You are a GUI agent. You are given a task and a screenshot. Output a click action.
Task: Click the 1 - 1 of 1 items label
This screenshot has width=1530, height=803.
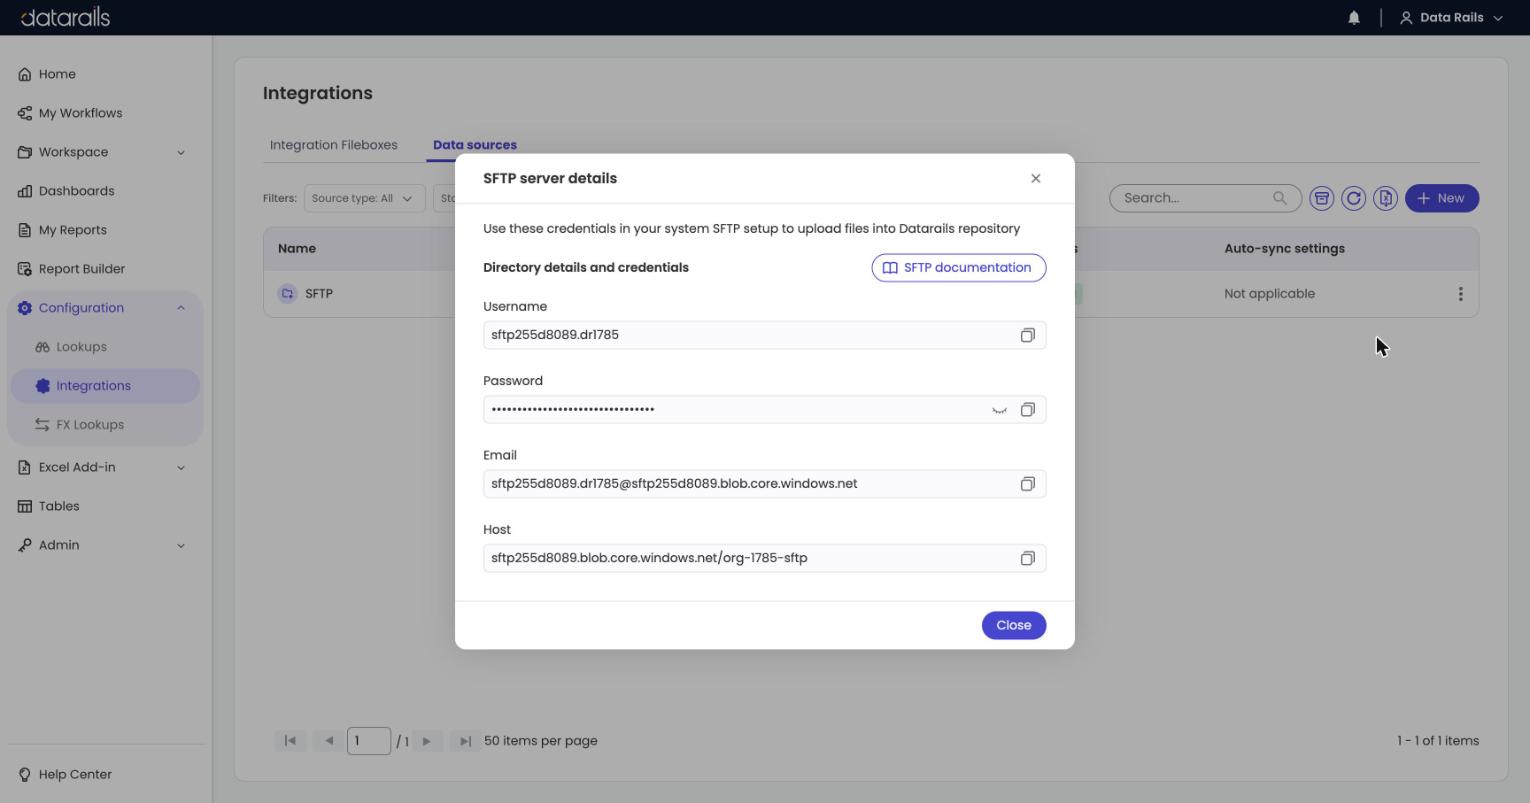(1438, 741)
